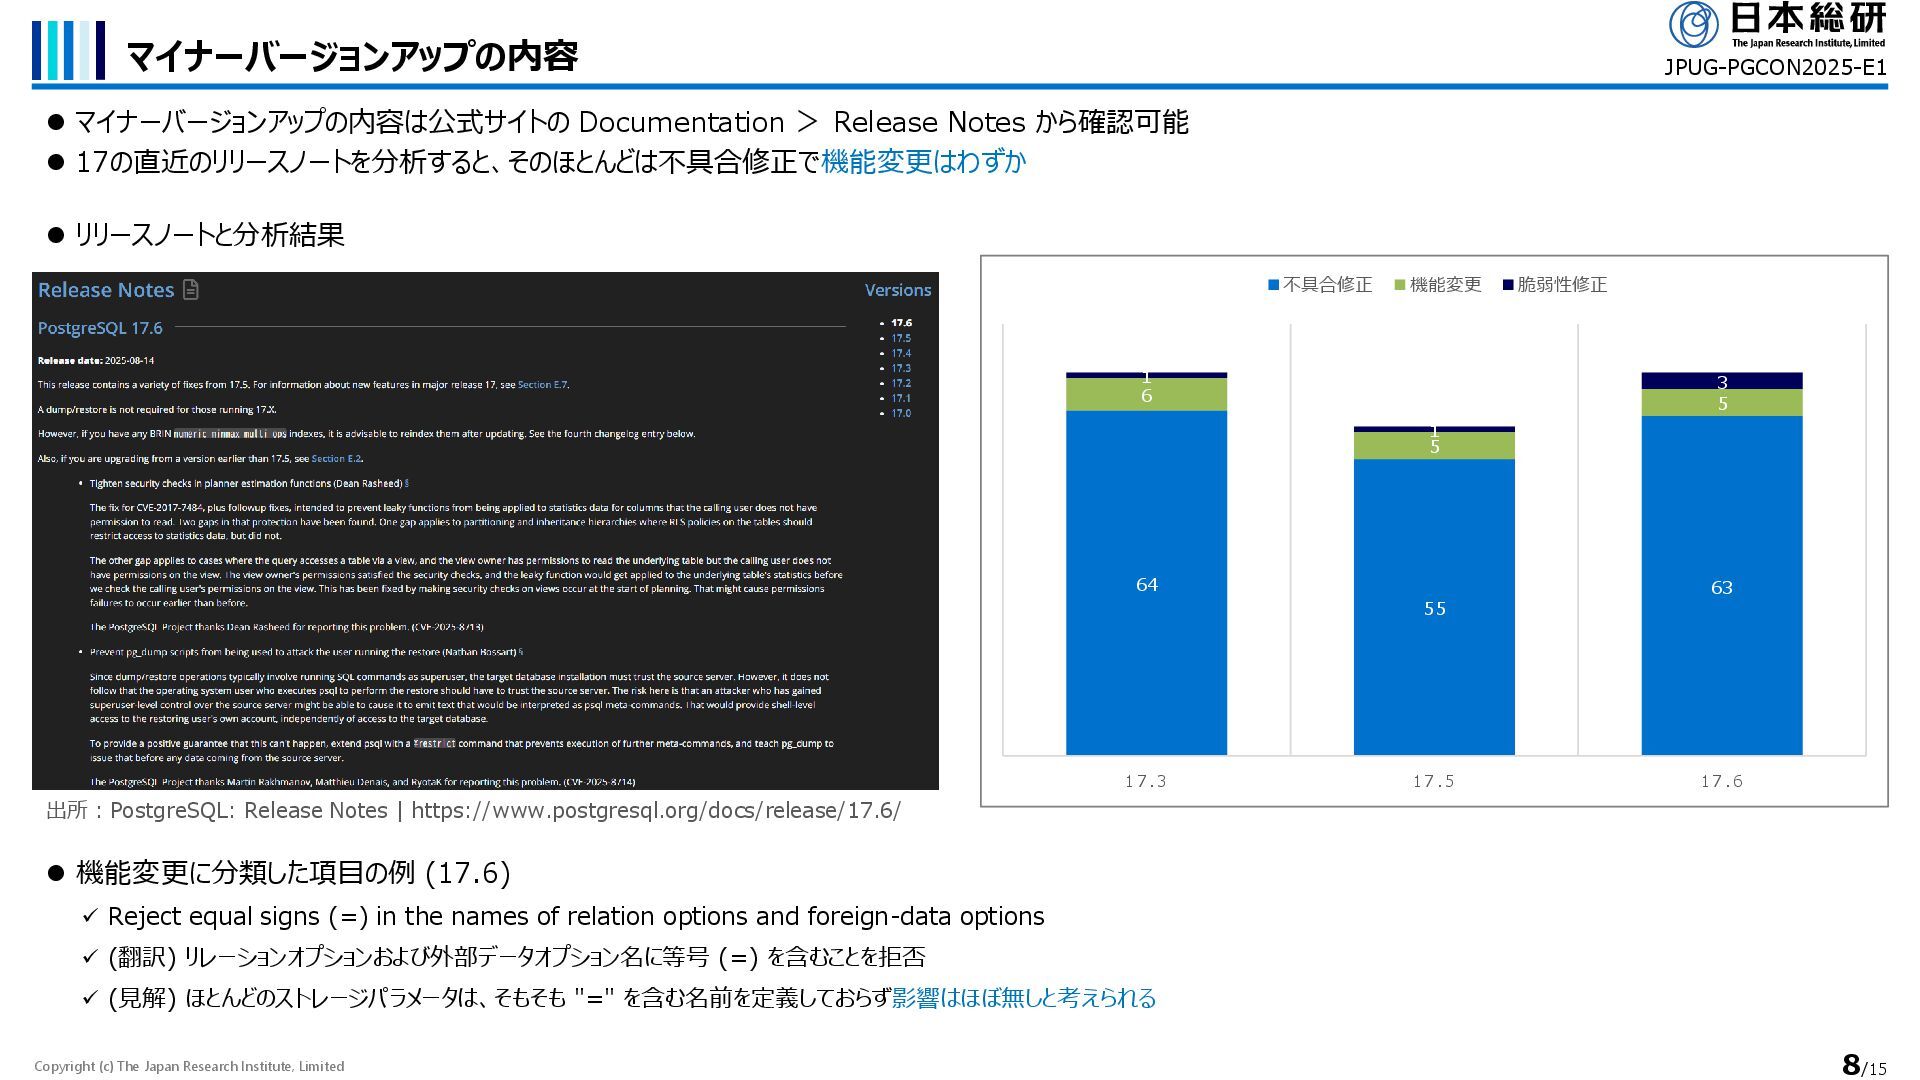Open version 17.4 in Versions list

901,353
